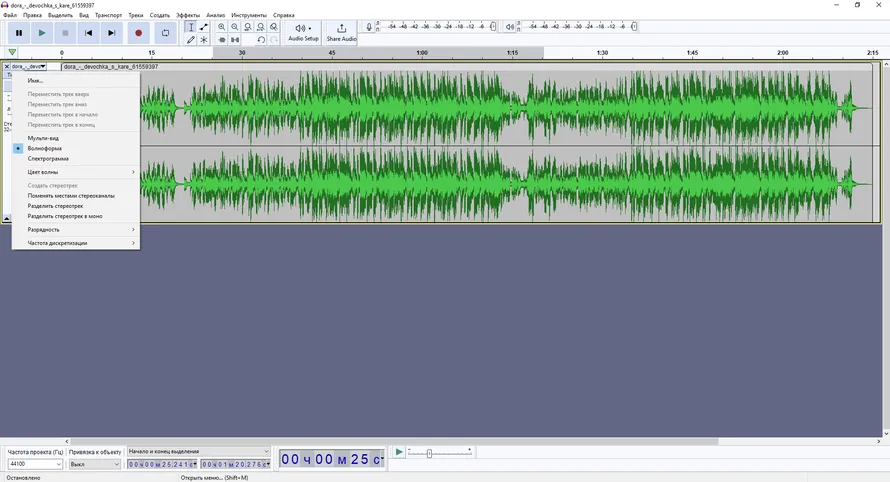Screen dimensions: 890x482
Task: Open the snap-to Выкл dropdown
Action: click(95, 464)
